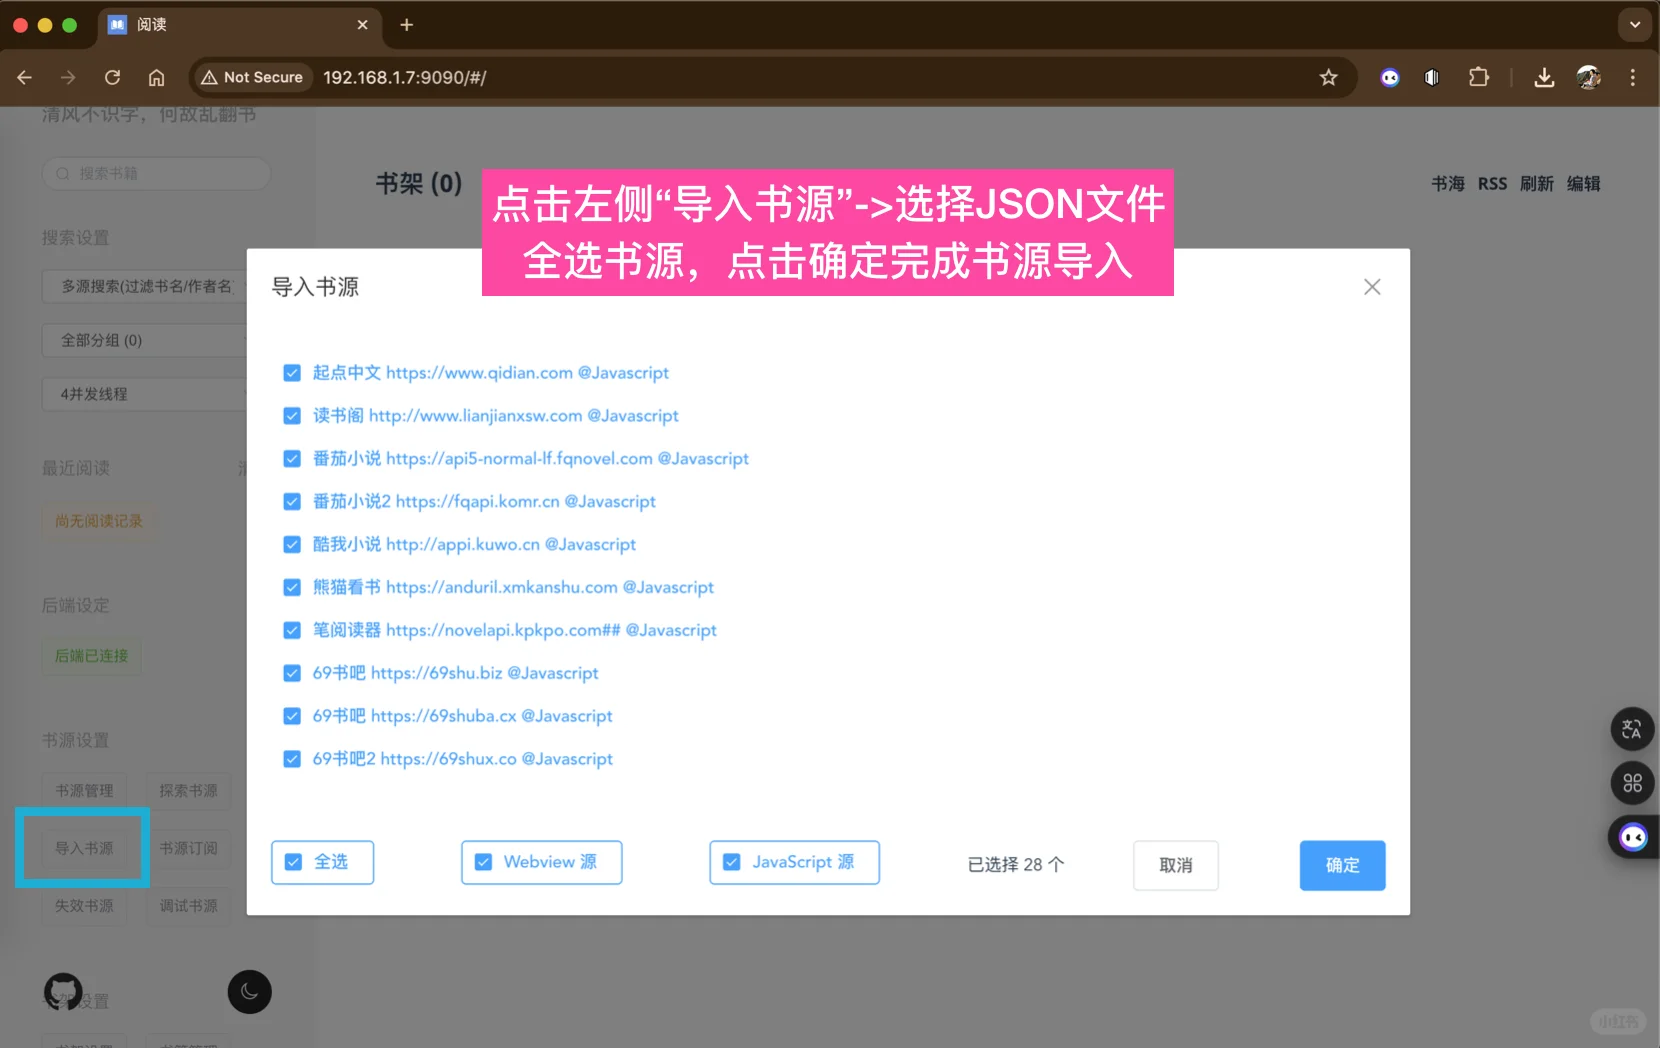Screen dimensions: 1660x1048
Task: Open 书海 in the top right menu
Action: (x=1447, y=184)
